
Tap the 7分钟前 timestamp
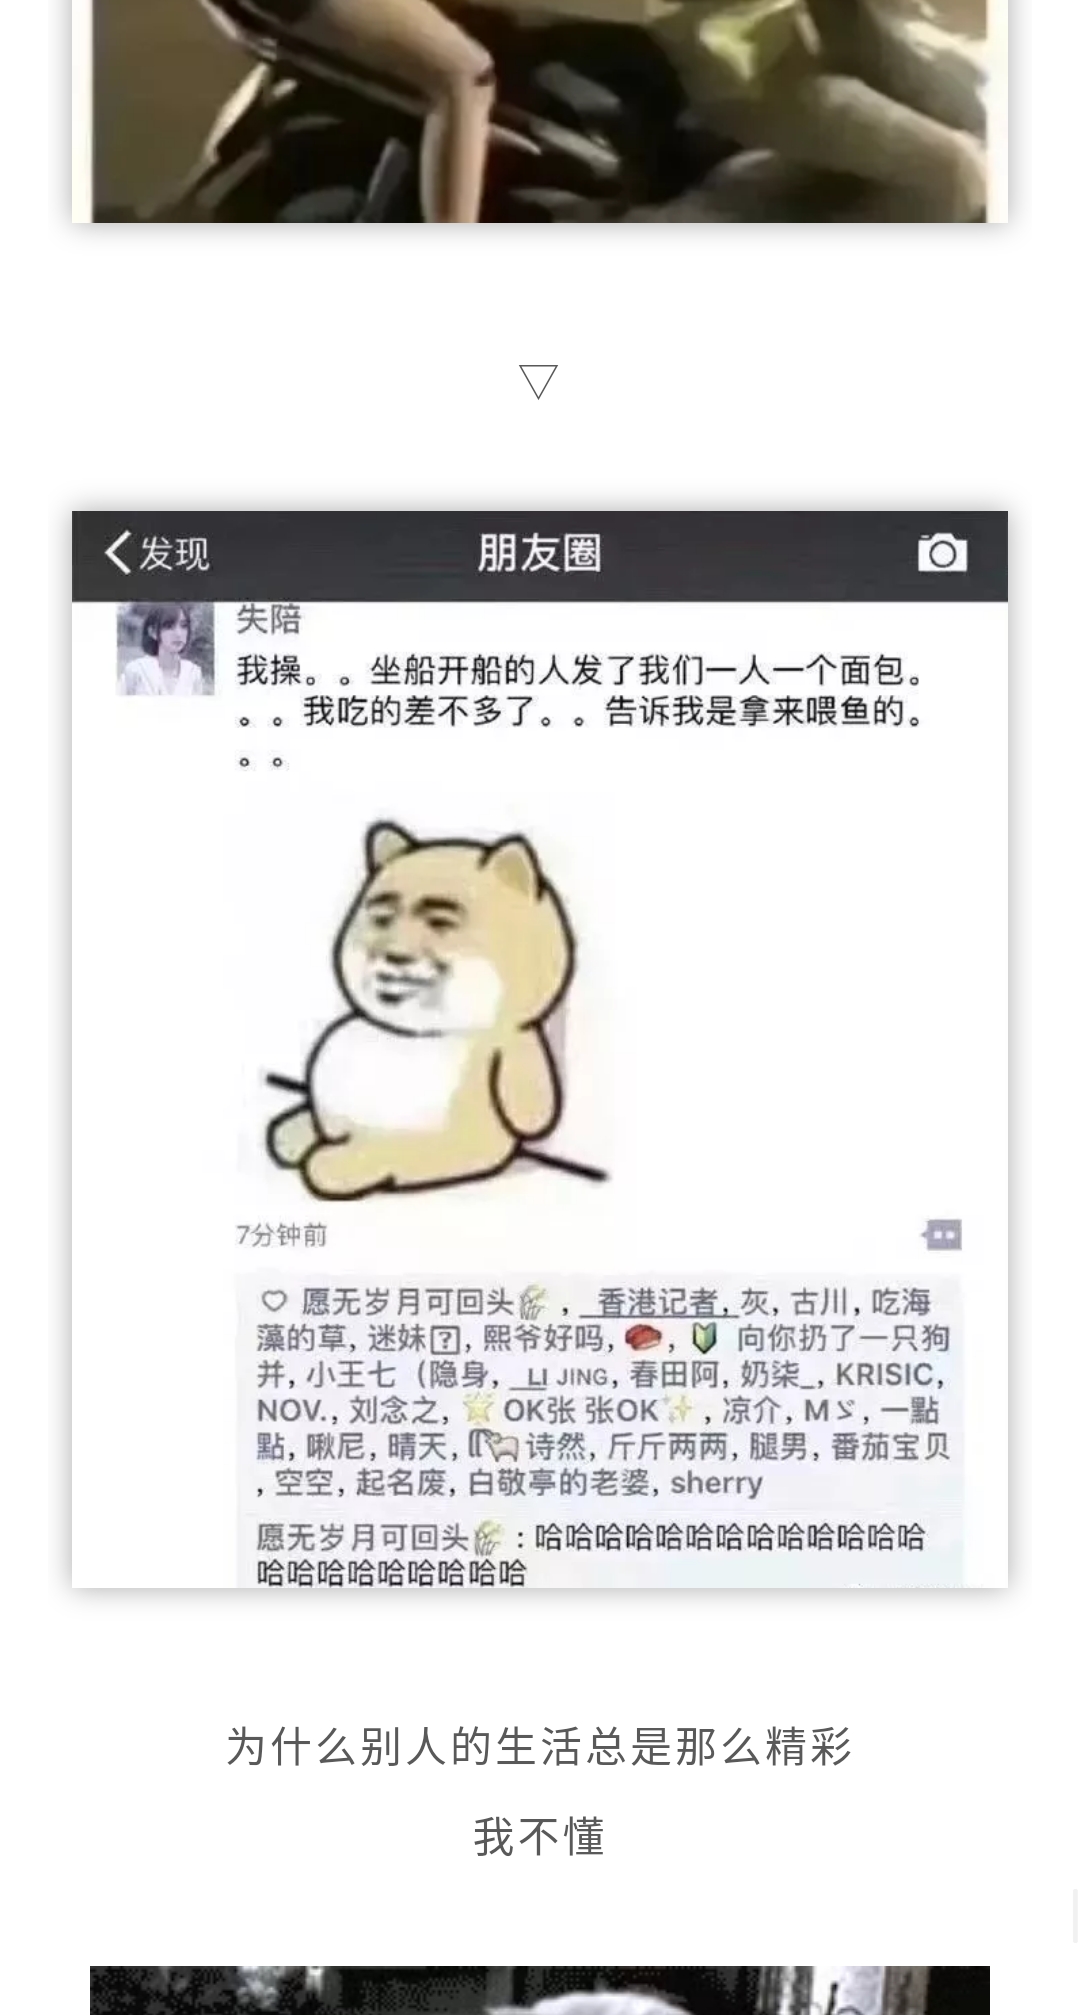coord(282,1235)
